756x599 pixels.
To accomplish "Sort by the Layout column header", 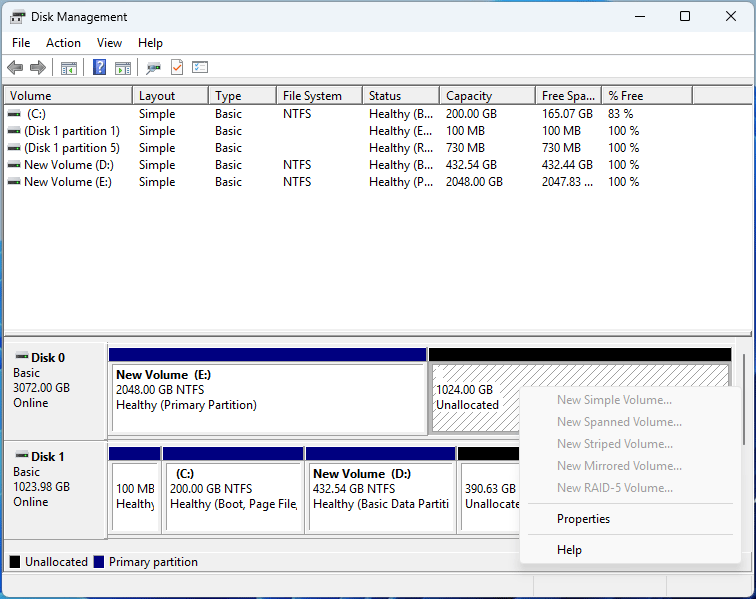I will pyautogui.click(x=171, y=95).
